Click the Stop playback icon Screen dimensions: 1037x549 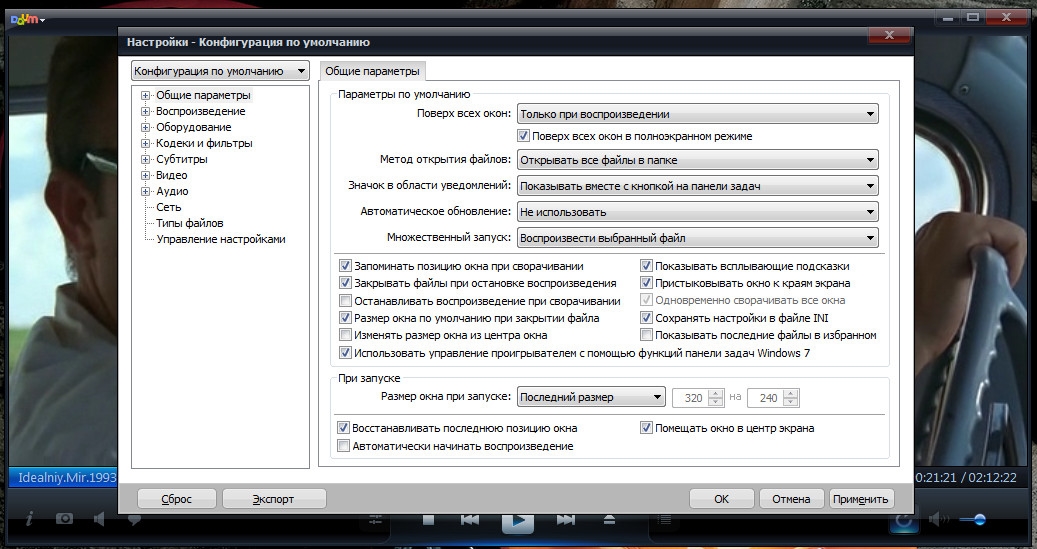(428, 520)
